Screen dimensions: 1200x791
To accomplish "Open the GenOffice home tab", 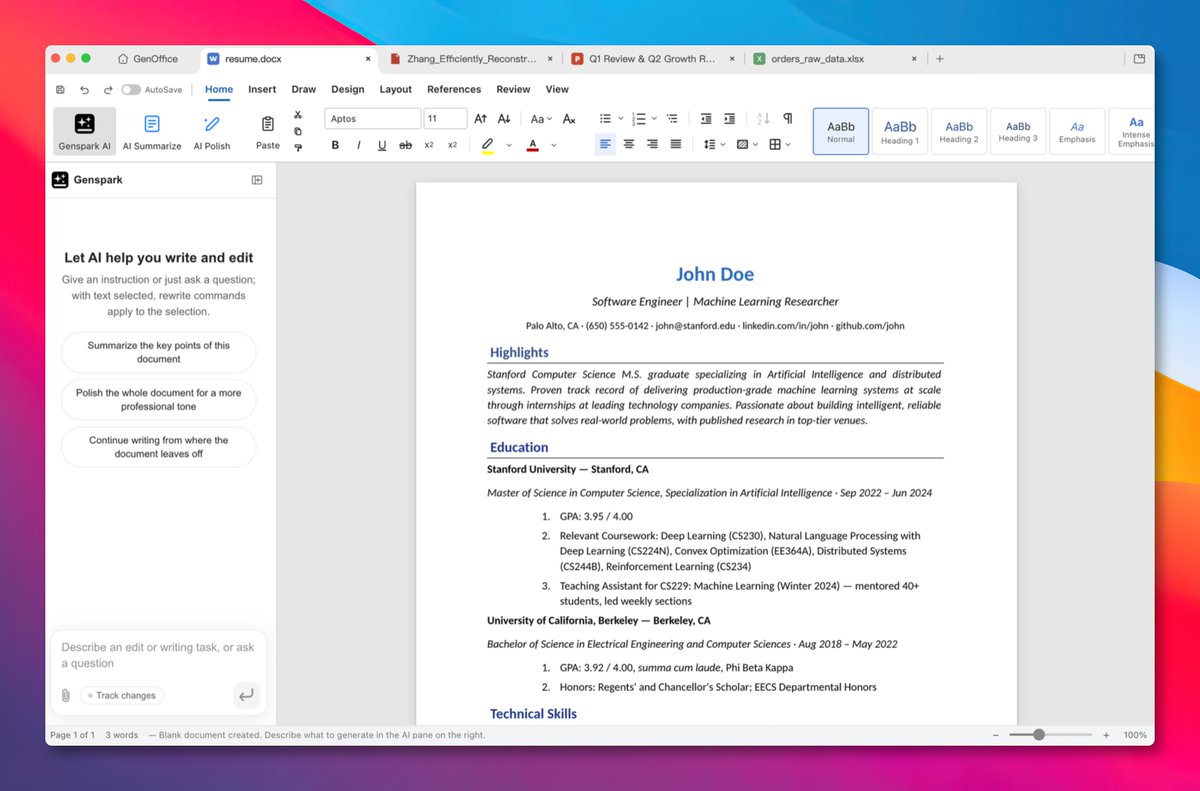I will (148, 59).
